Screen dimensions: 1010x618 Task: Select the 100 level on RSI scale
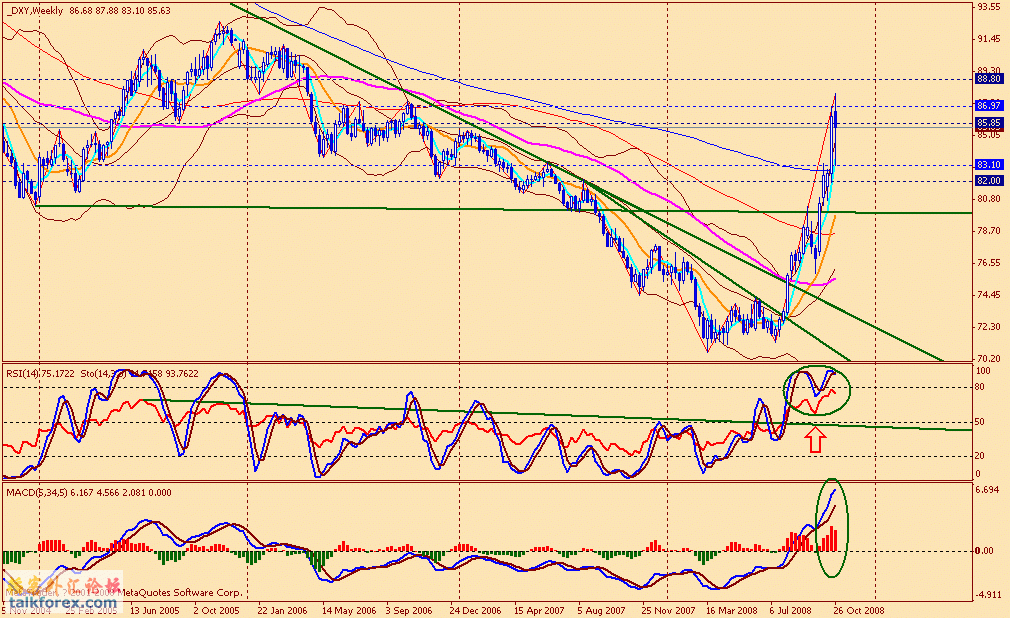click(983, 372)
